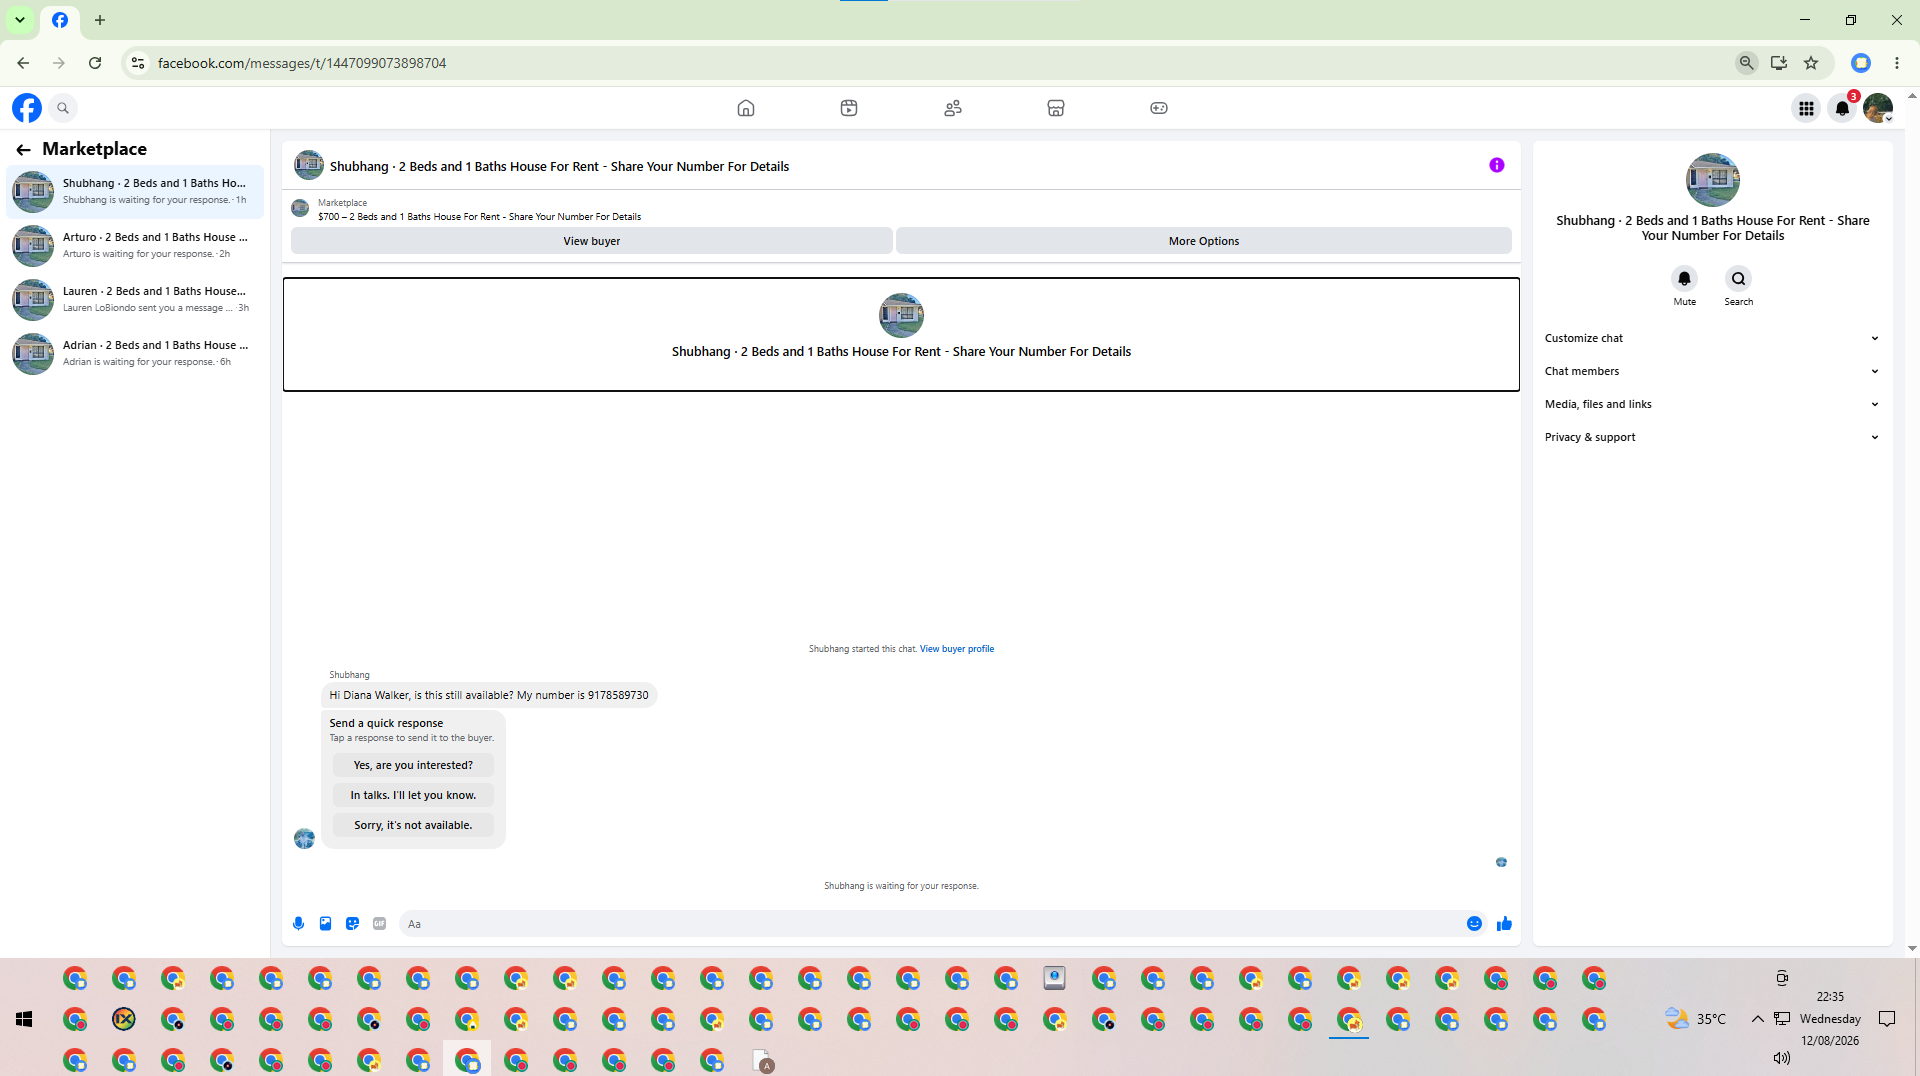Open Chrome zoom magnifier icon in address bar
Image resolution: width=1920 pixels, height=1076 pixels.
point(1747,63)
